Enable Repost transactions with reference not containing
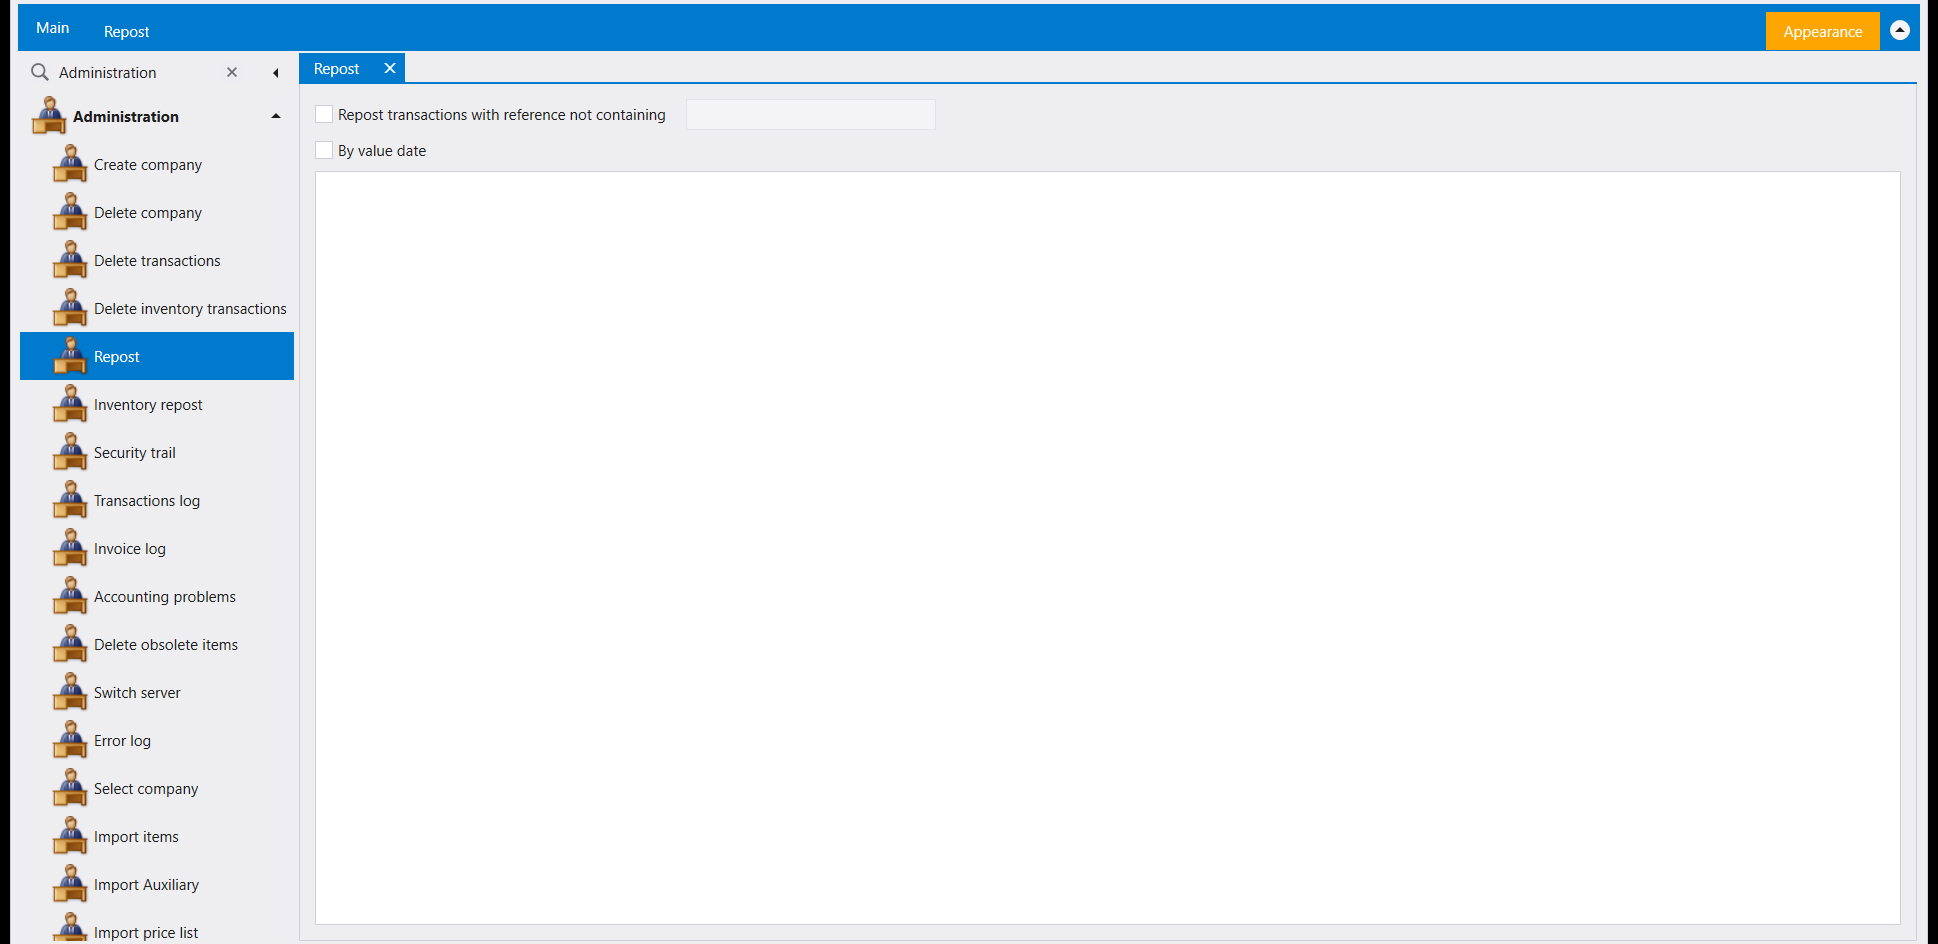 coord(324,114)
